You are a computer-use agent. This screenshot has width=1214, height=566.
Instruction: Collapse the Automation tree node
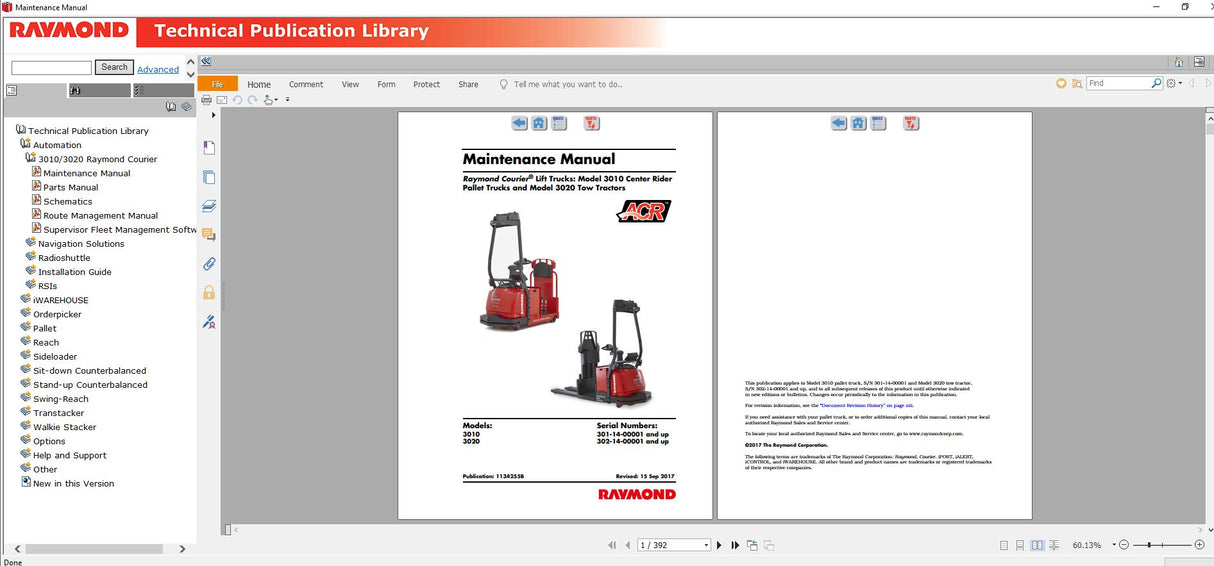click(25, 144)
